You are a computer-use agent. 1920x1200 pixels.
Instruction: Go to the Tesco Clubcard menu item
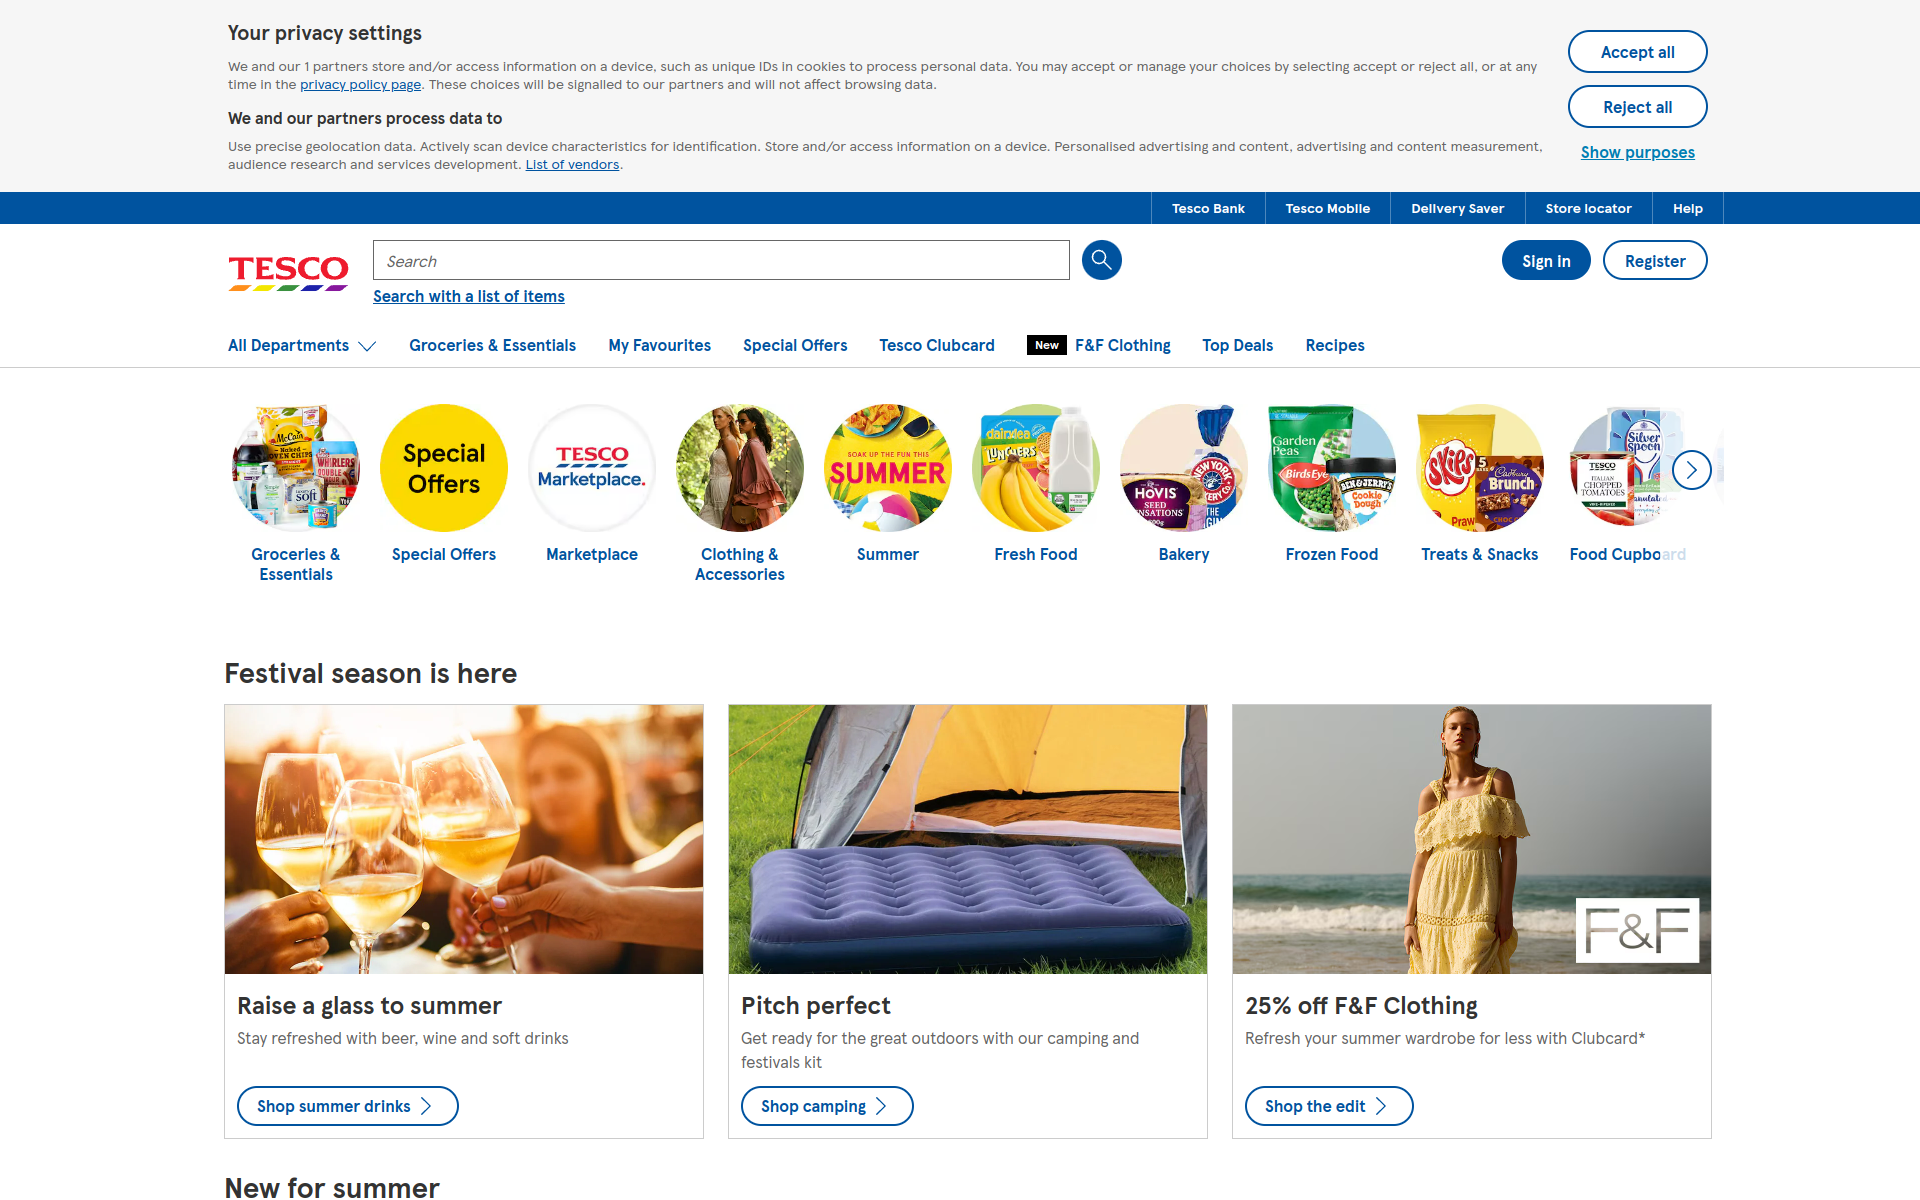[x=937, y=345]
